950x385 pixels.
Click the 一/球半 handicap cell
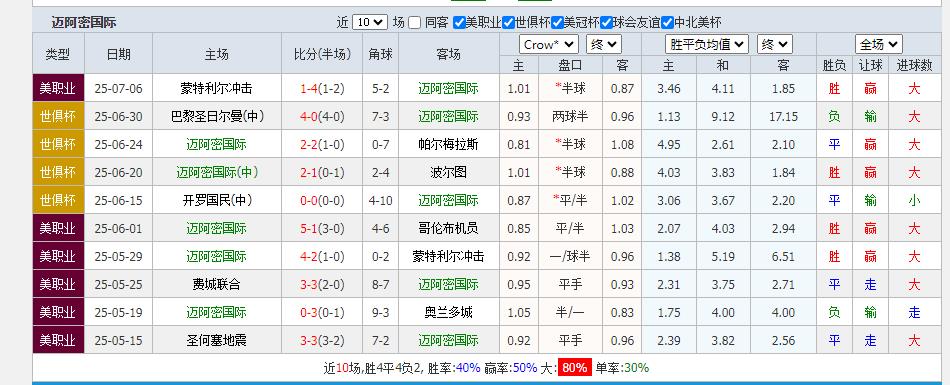tap(570, 256)
